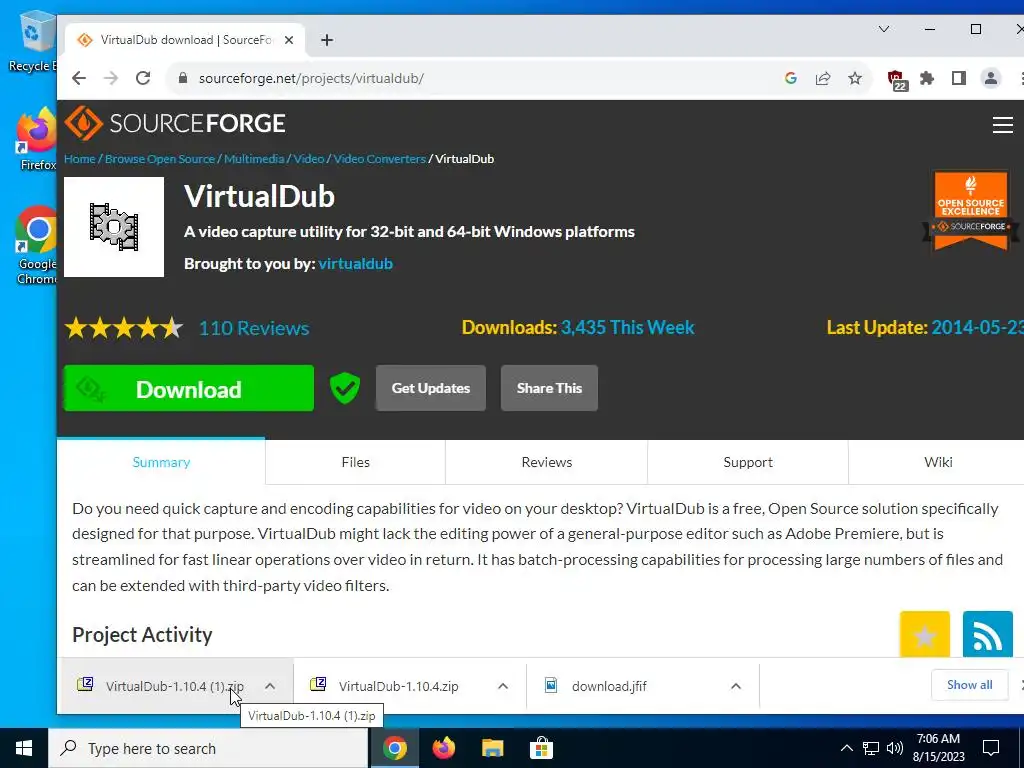
Task: Open the ad blocker extension with badge 22
Action: click(897, 80)
